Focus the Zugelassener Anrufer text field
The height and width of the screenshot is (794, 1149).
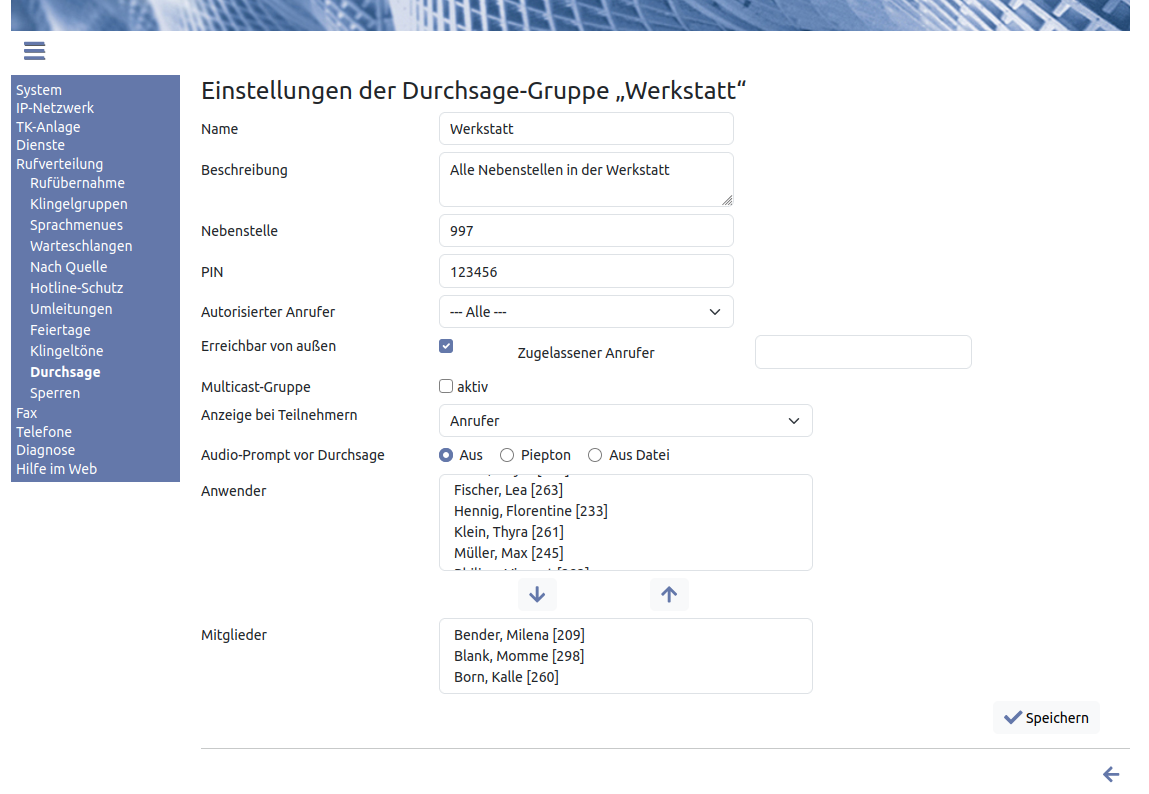click(x=863, y=352)
